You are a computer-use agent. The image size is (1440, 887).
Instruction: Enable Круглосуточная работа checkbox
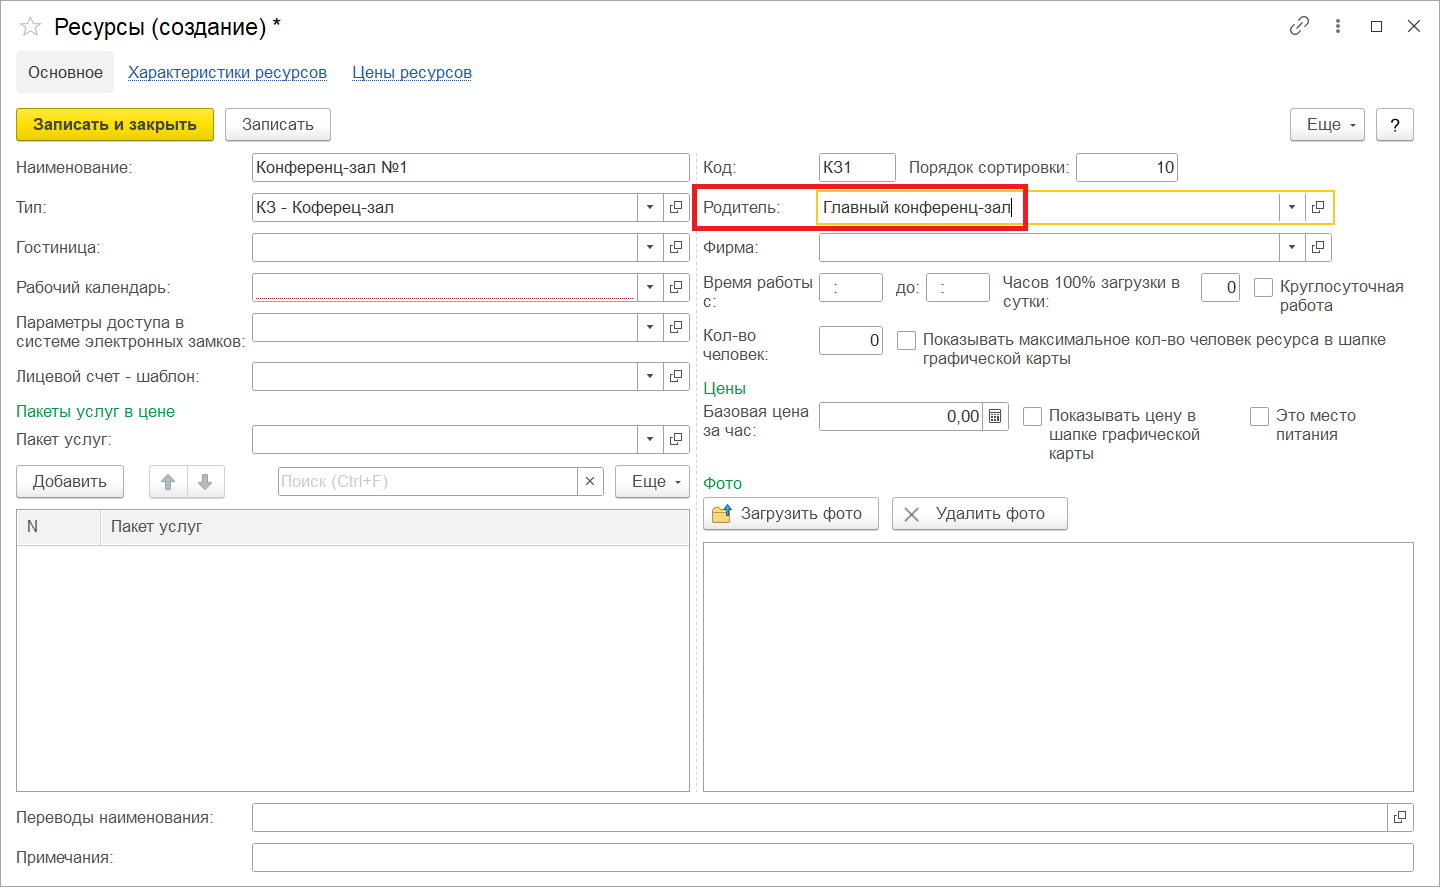tap(1263, 288)
